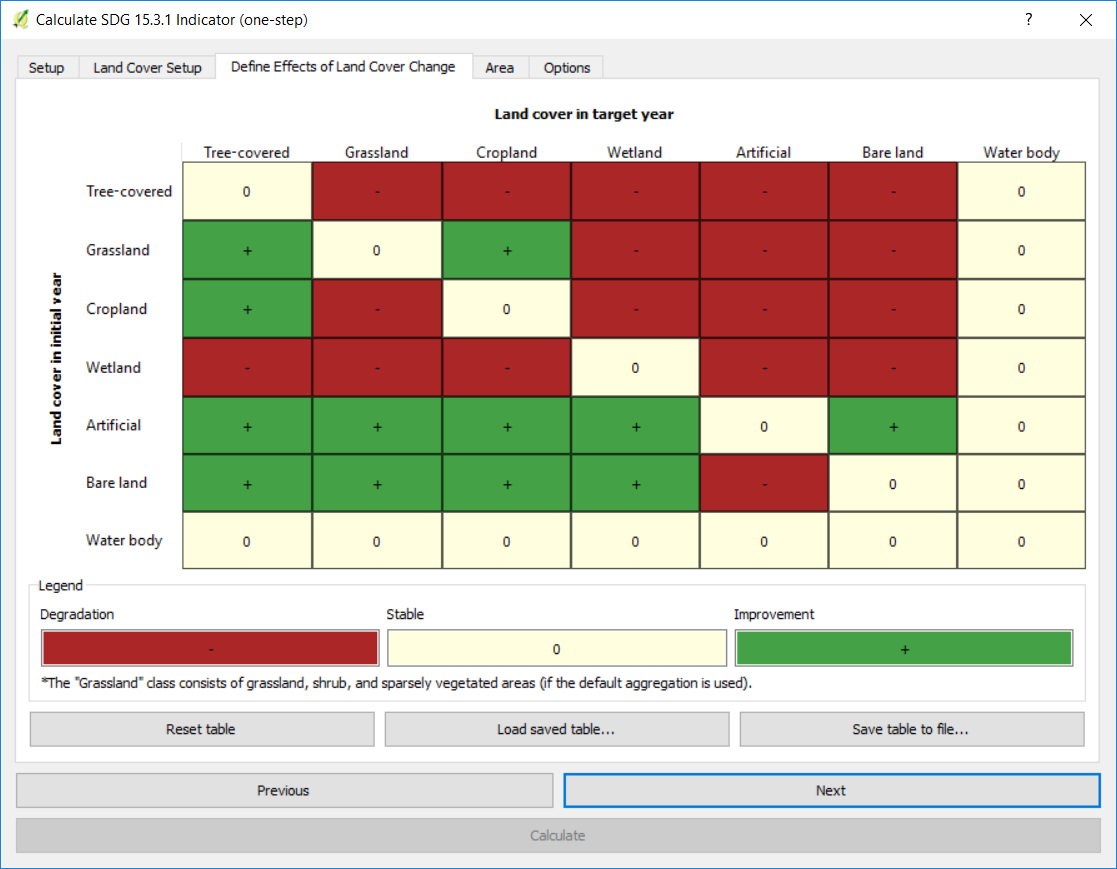This screenshot has height=869, width=1117.
Task: Switch to the Setup tab
Action: [46, 68]
